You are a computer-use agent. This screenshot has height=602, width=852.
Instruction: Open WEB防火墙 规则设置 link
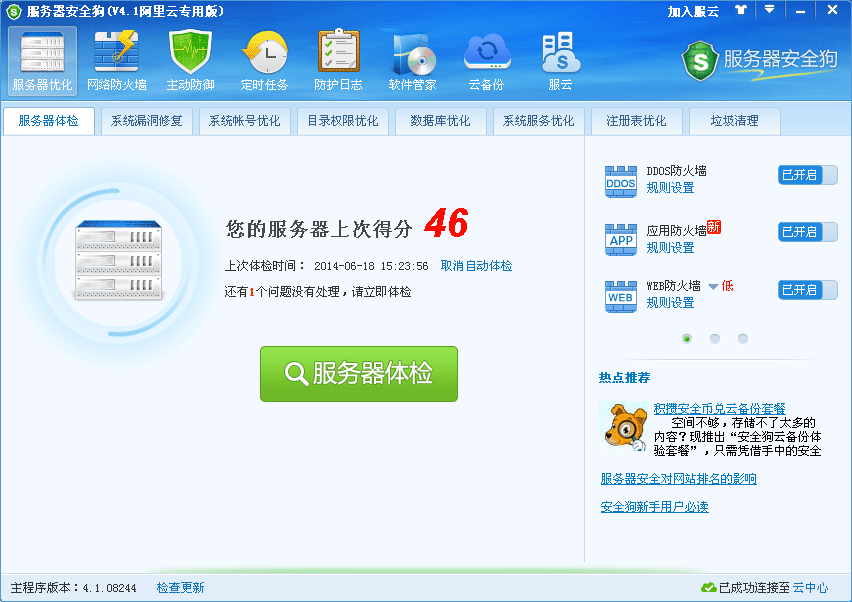[x=670, y=303]
